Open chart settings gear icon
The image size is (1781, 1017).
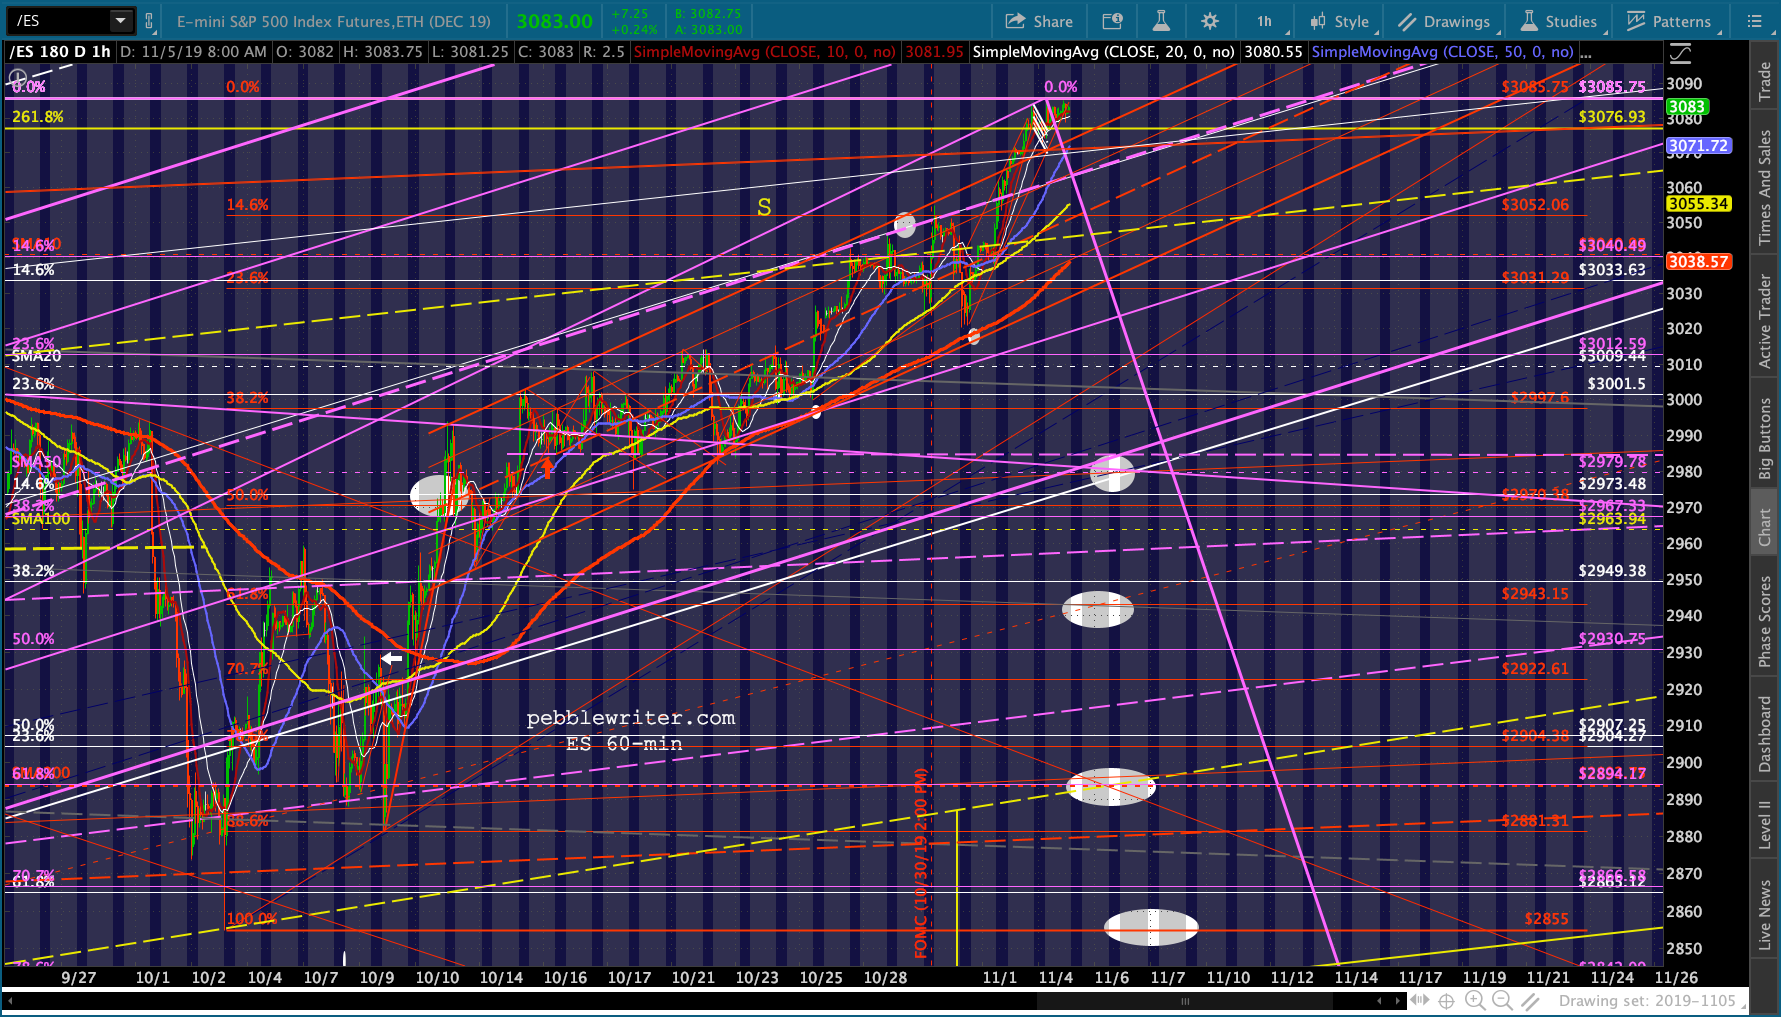click(x=1210, y=21)
